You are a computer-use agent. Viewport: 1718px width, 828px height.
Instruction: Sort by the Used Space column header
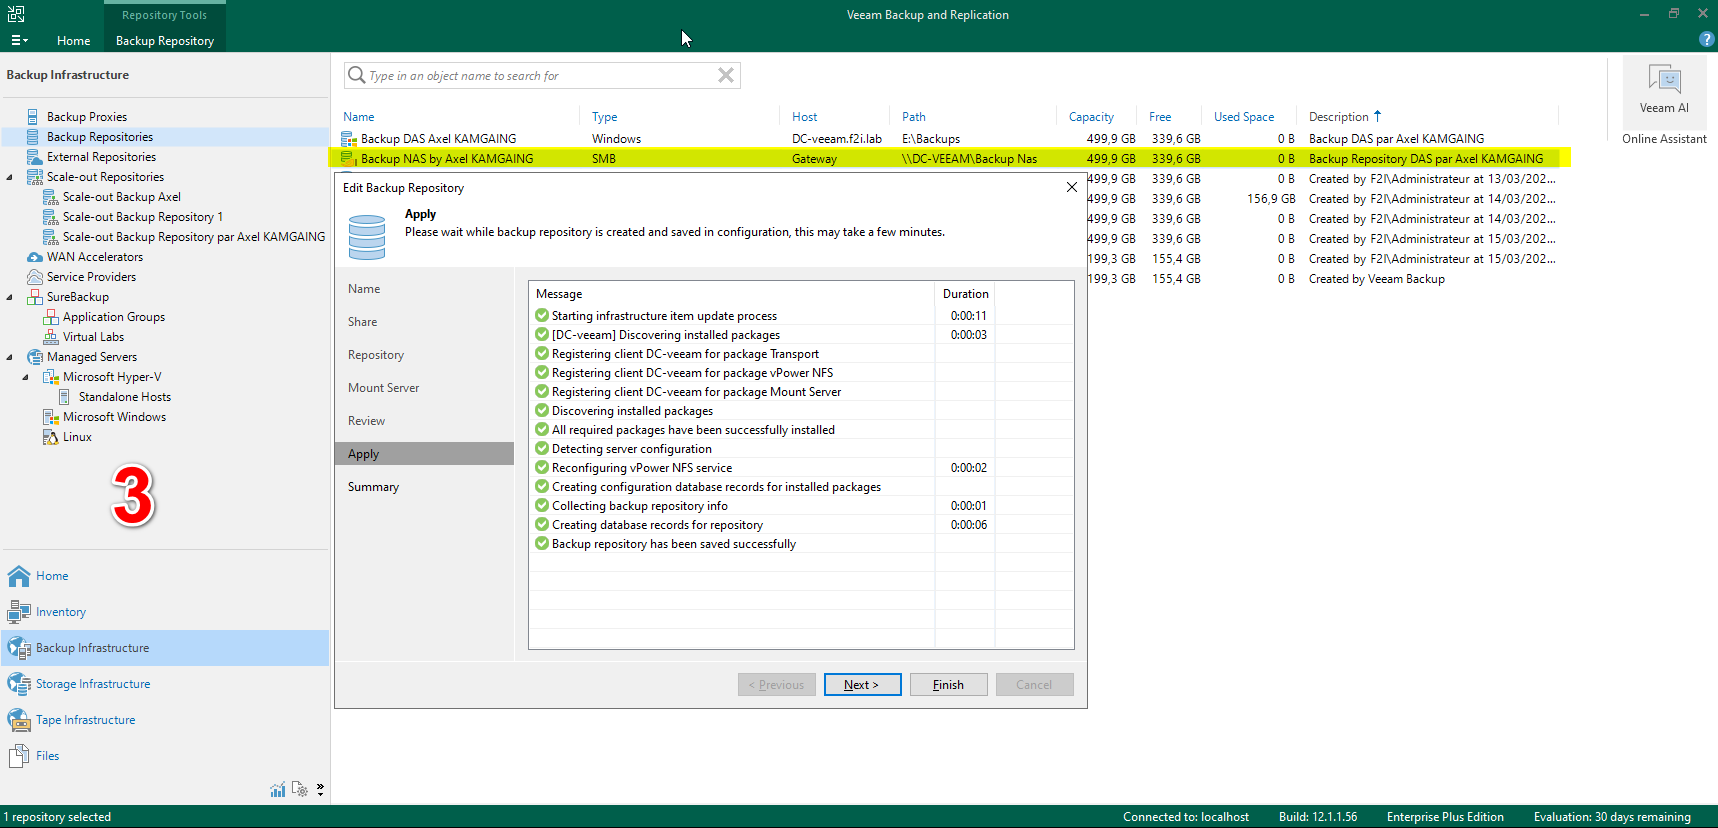tap(1244, 117)
